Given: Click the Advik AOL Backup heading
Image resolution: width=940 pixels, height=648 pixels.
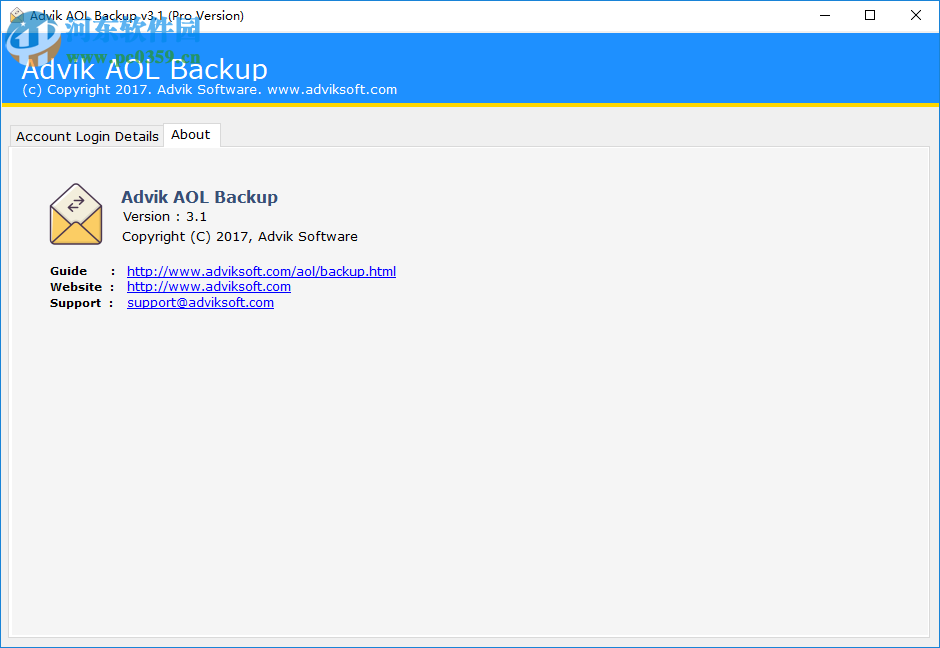Looking at the screenshot, I should point(199,196).
